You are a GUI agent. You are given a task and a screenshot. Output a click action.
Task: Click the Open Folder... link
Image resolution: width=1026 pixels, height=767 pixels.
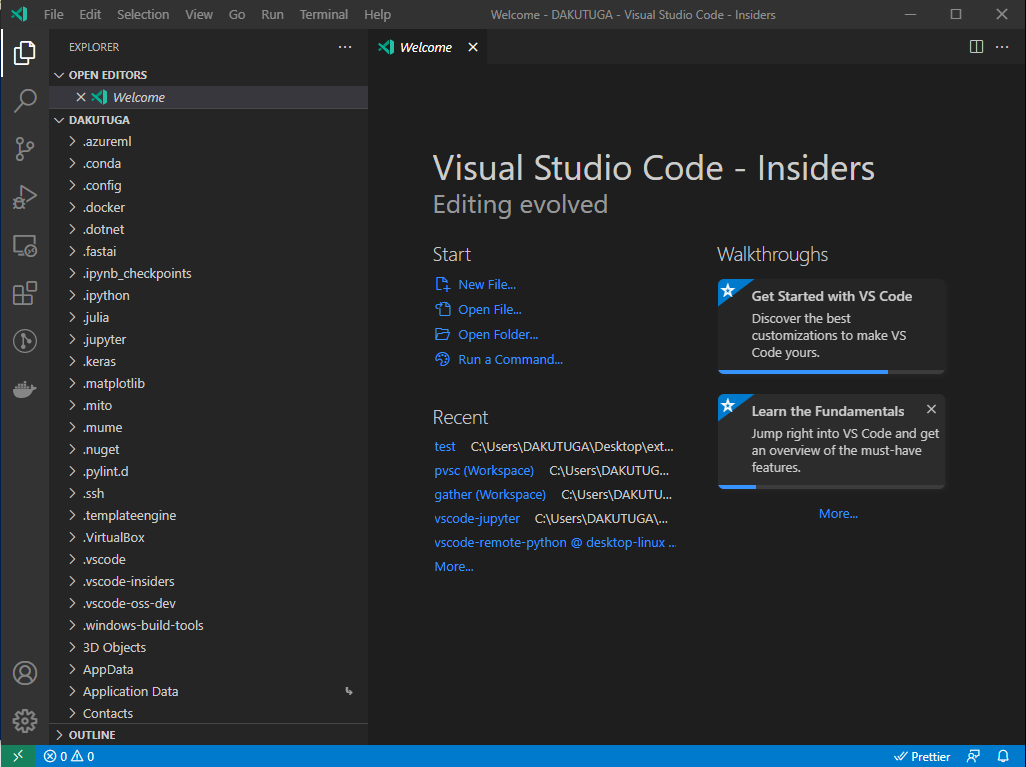click(497, 335)
